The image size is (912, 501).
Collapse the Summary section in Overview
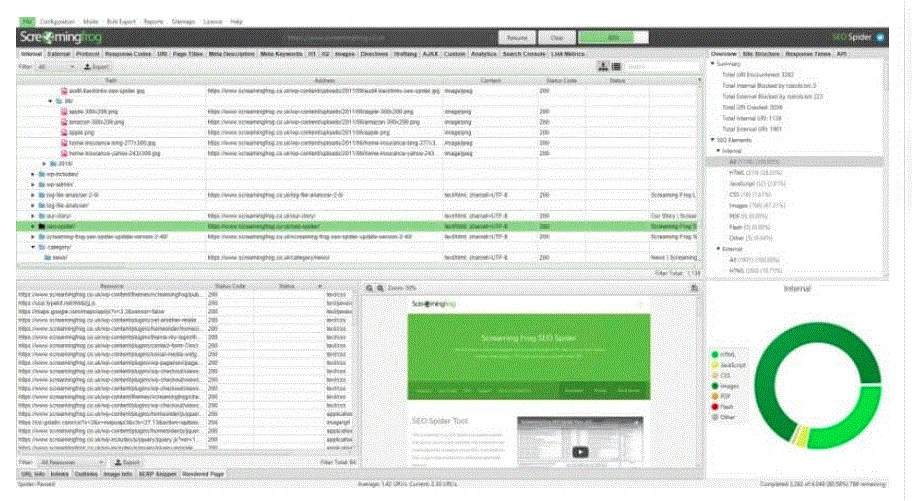(712, 63)
